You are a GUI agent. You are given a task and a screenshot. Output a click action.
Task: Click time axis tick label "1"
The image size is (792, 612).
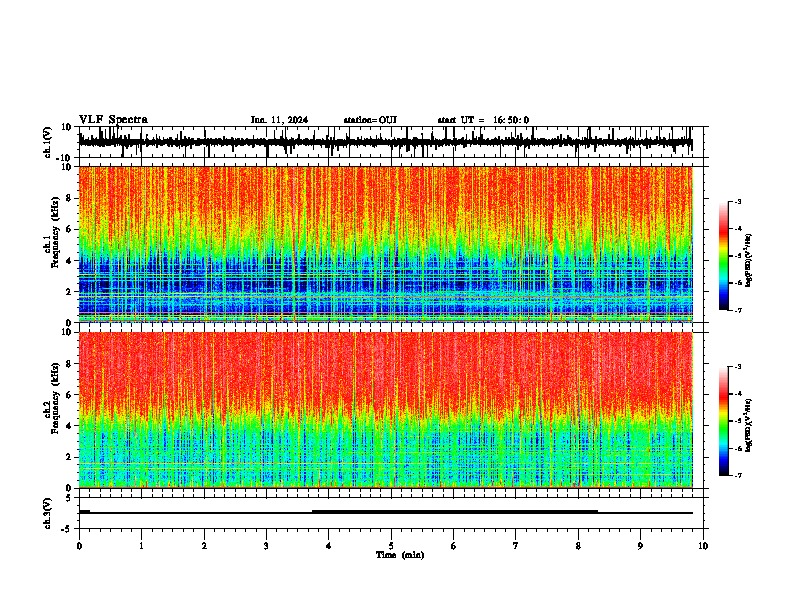141,546
